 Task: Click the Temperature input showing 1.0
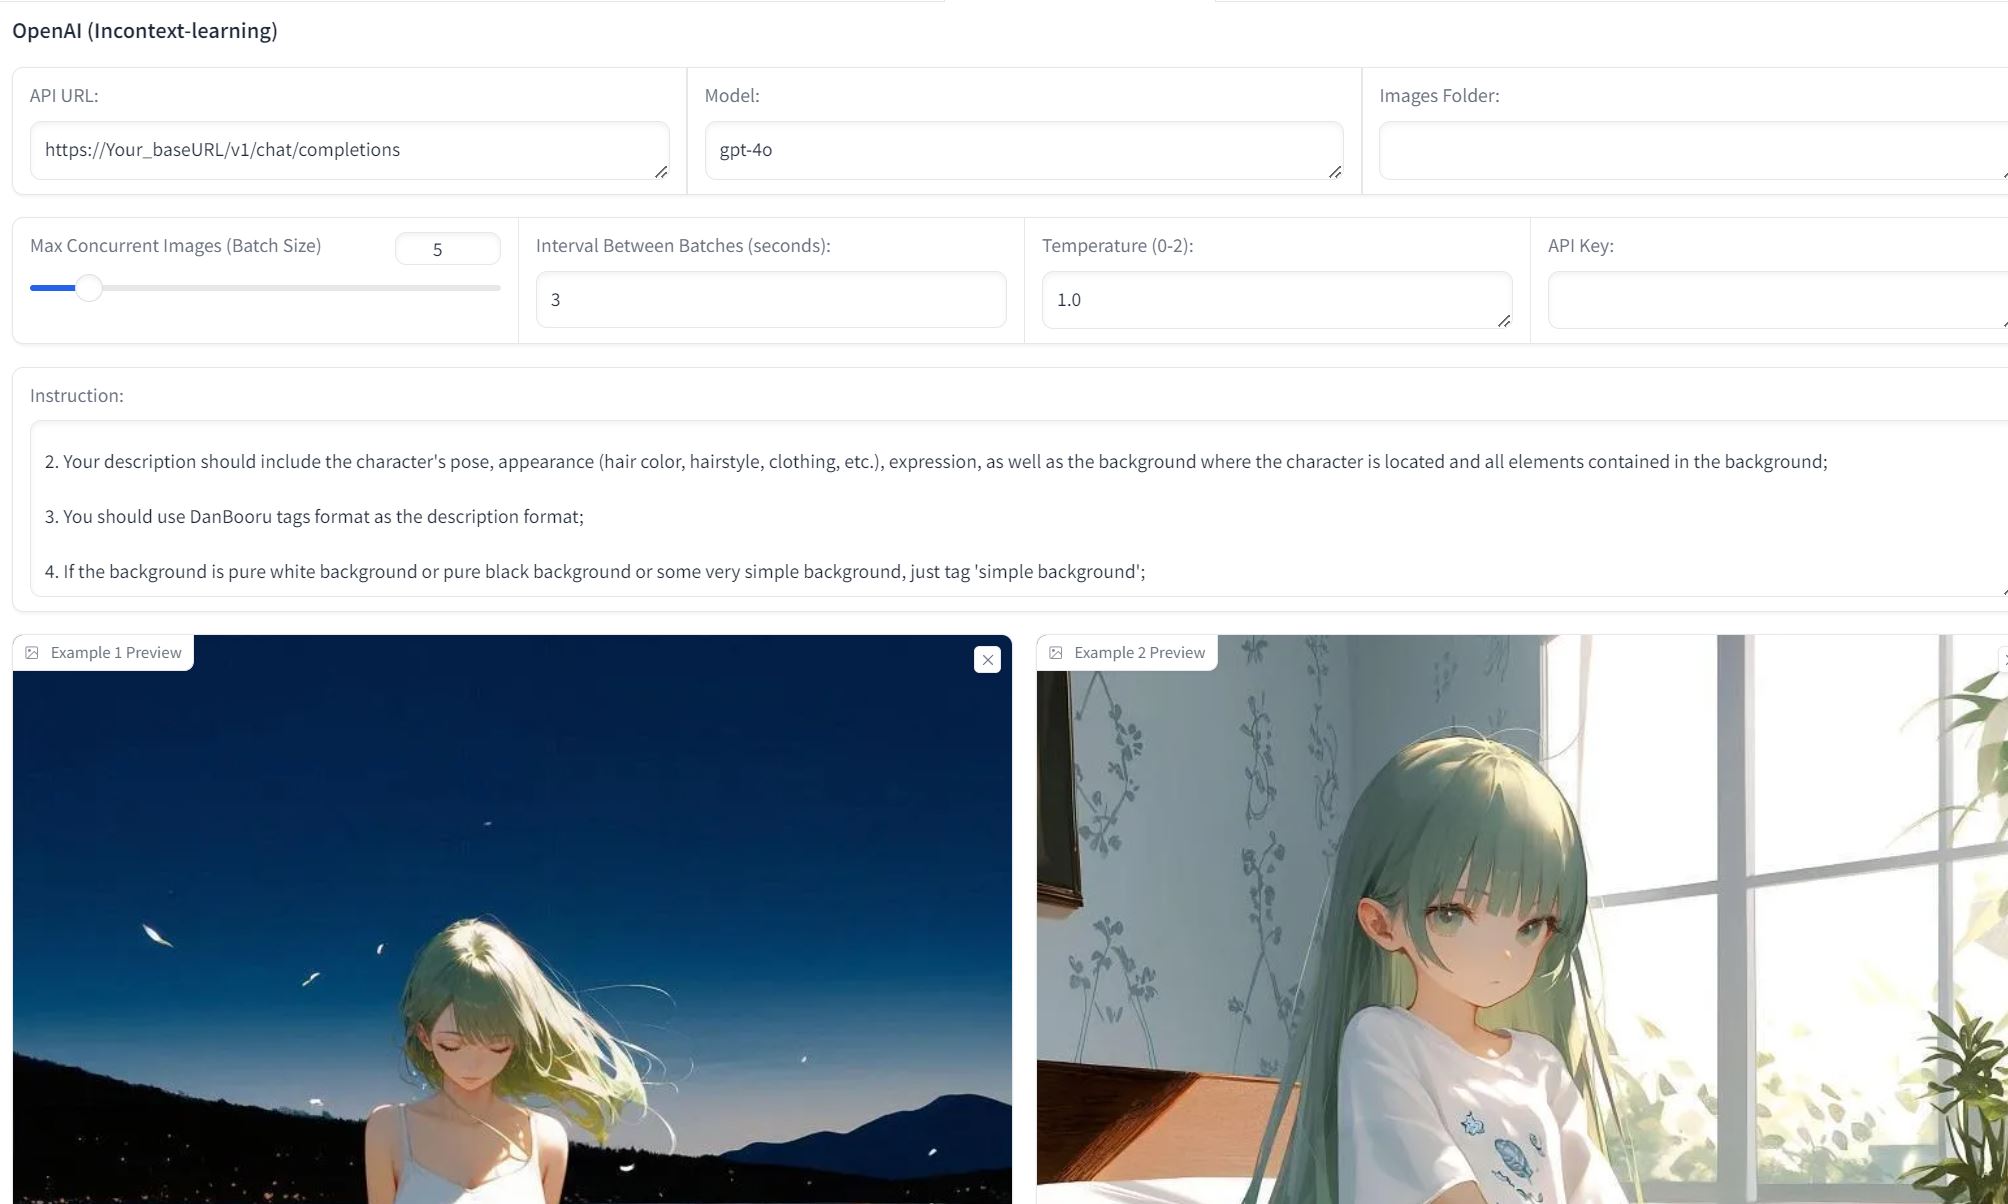pos(1270,299)
